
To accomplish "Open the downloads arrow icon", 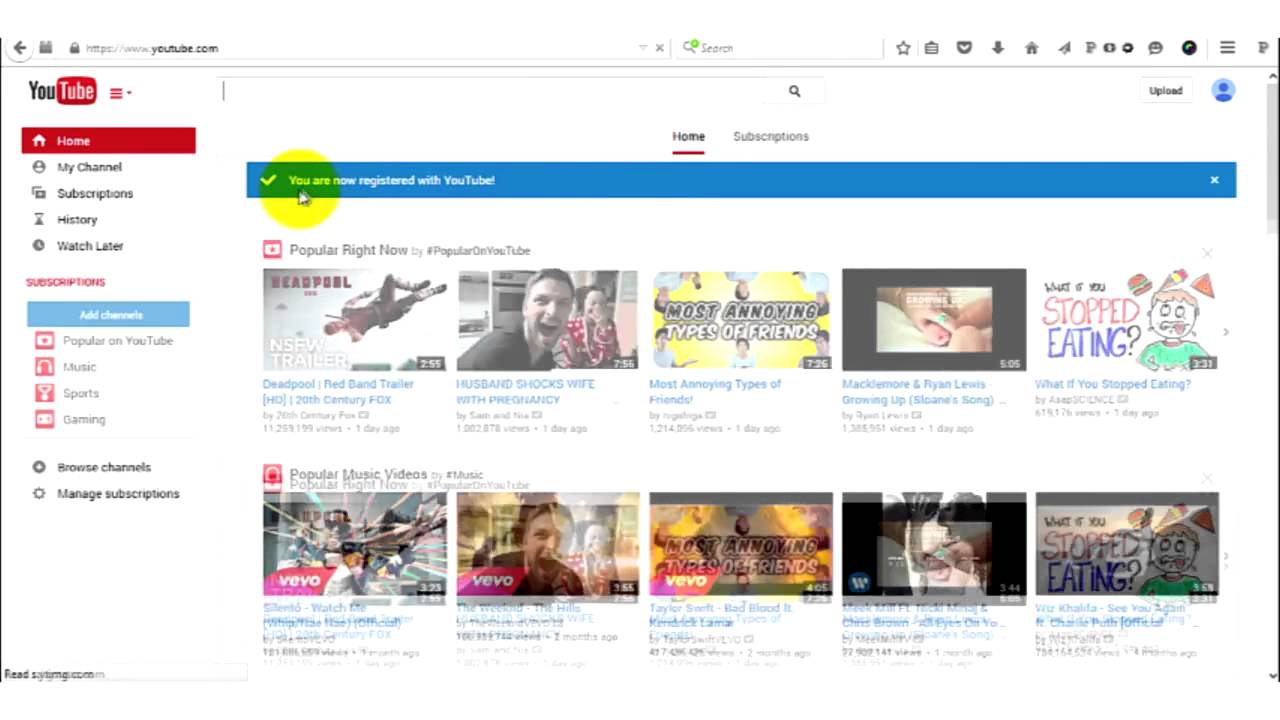I will 998,48.
